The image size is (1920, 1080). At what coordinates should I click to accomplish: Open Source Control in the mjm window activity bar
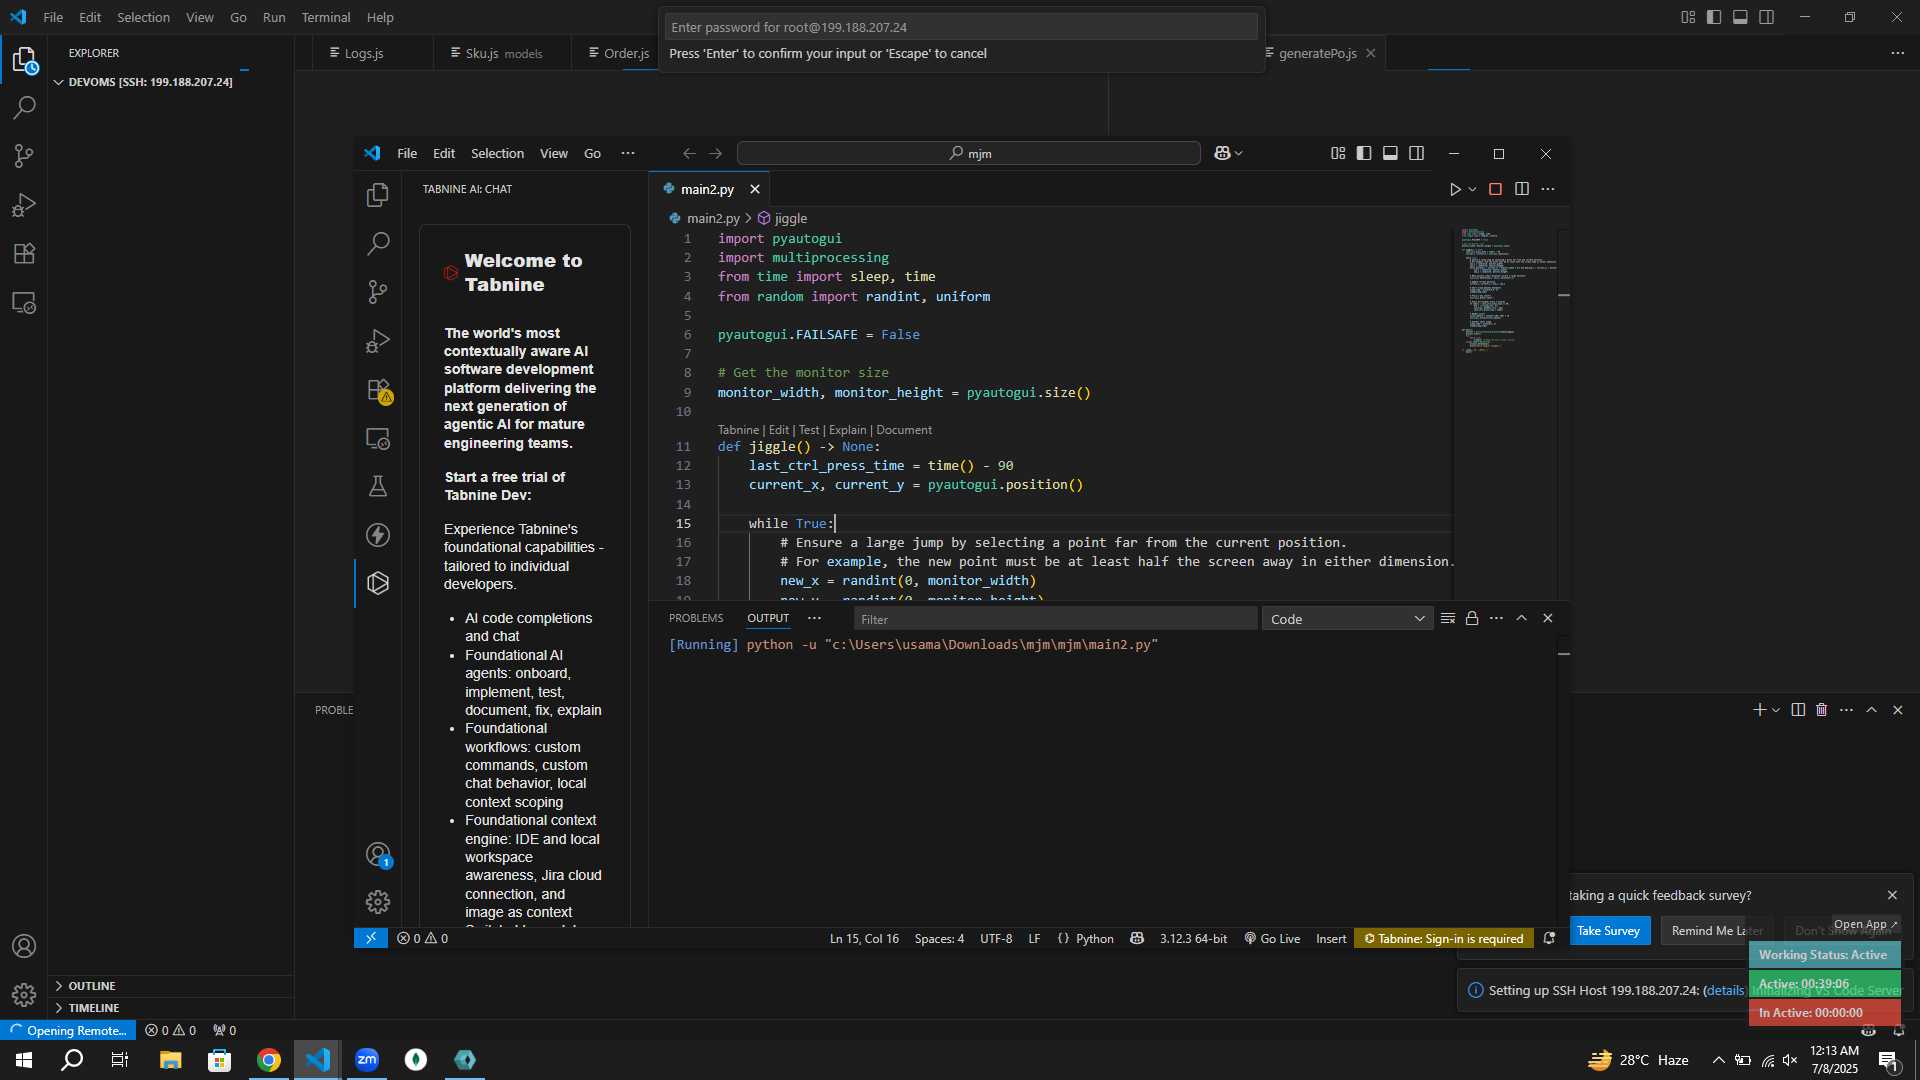point(378,292)
